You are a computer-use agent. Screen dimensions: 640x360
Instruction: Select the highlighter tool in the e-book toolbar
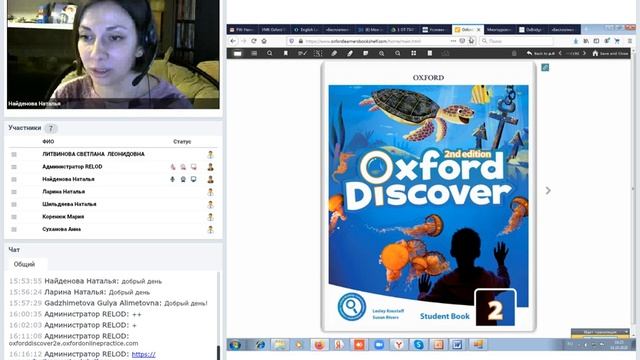tap(334, 53)
